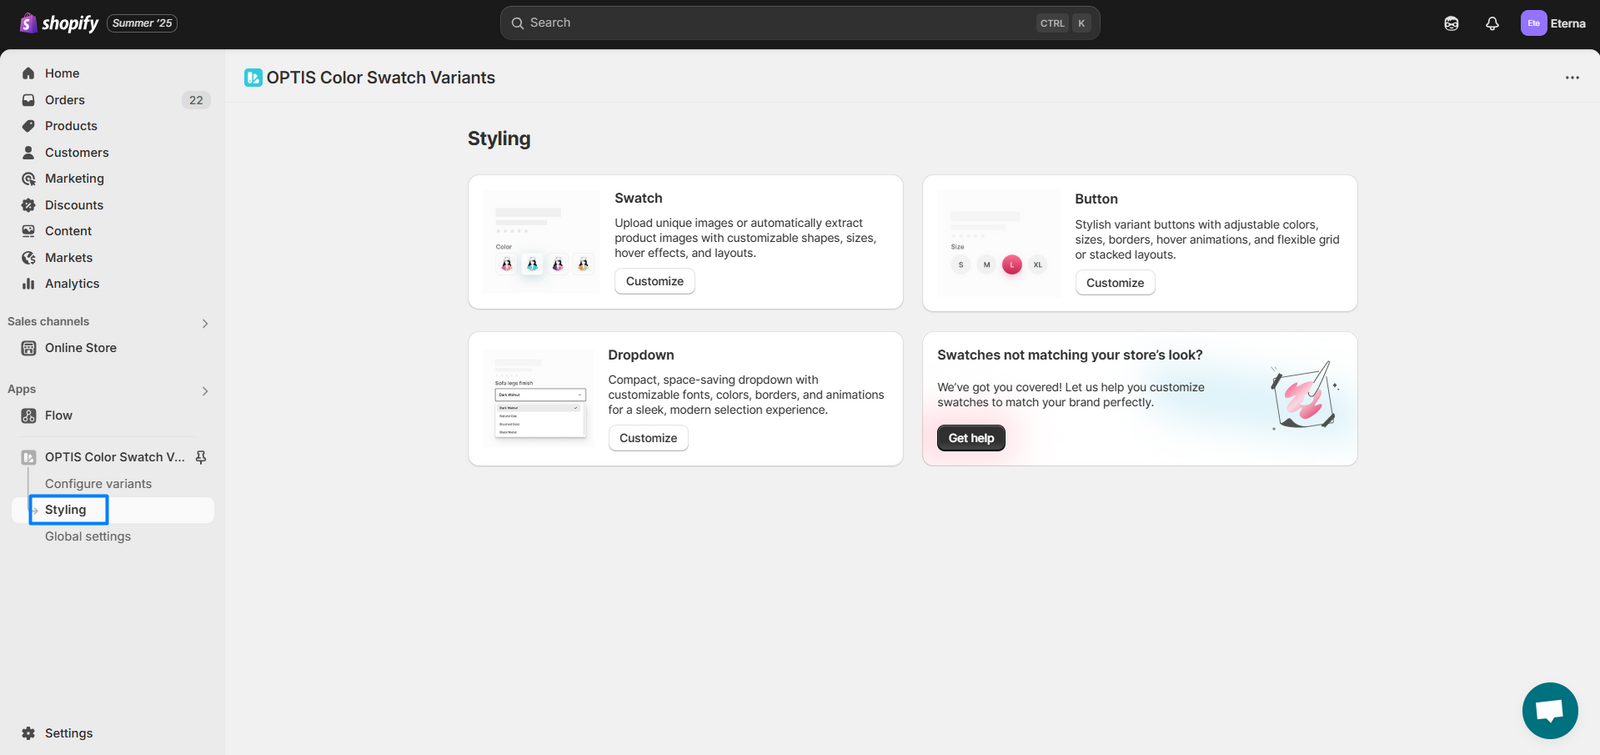Open the three-dot more actions menu
Screen dimensions: 1600x755
[1572, 77]
